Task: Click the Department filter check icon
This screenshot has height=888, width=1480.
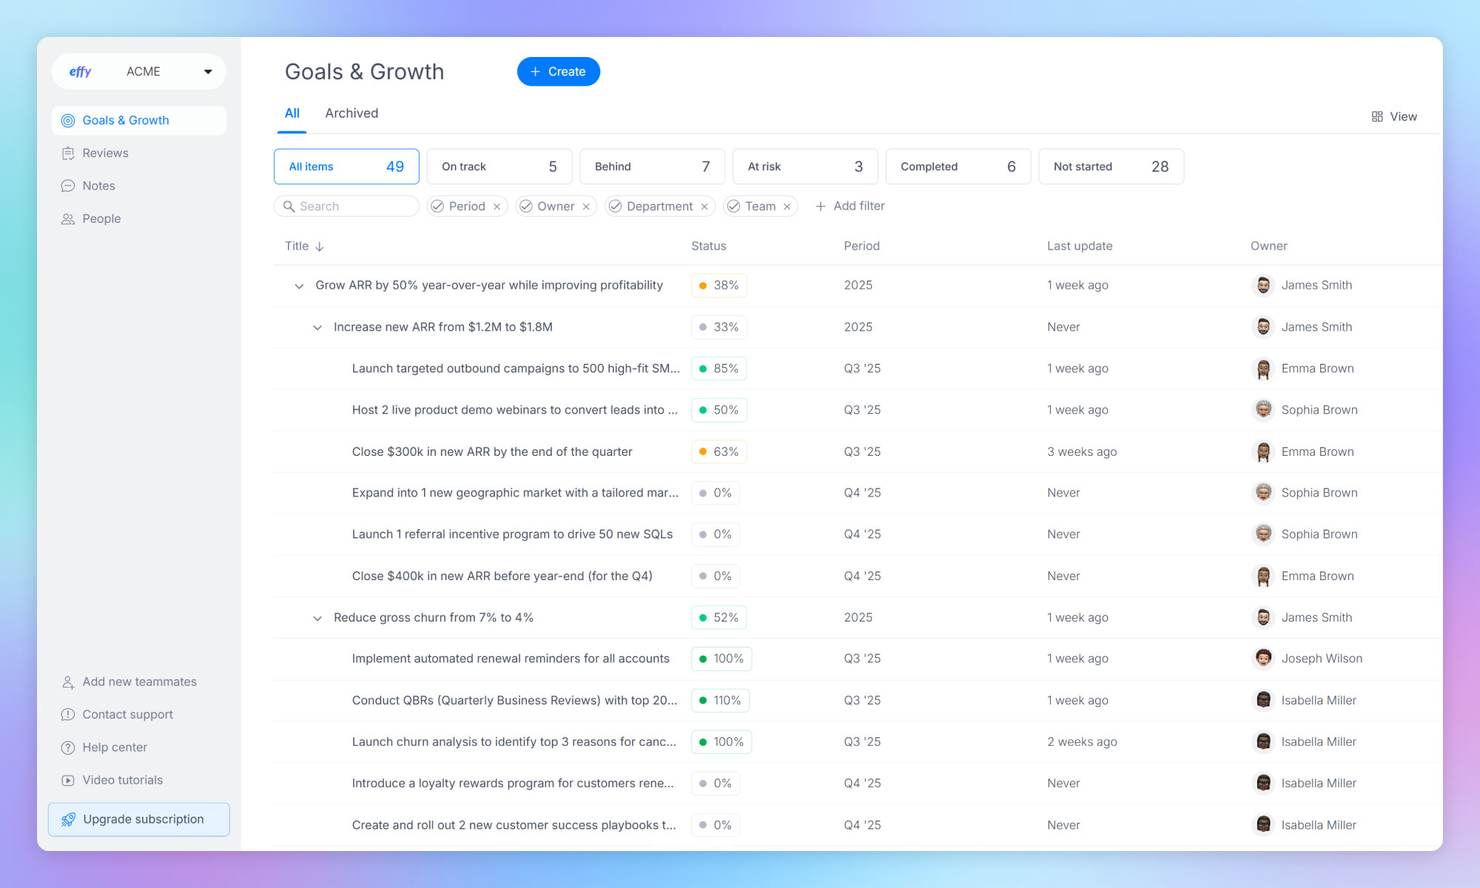Action: pos(615,206)
